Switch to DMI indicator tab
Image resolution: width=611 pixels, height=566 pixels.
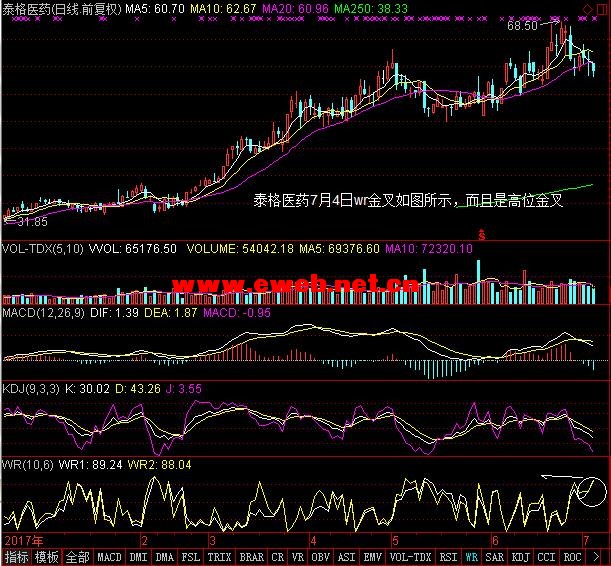(x=138, y=557)
